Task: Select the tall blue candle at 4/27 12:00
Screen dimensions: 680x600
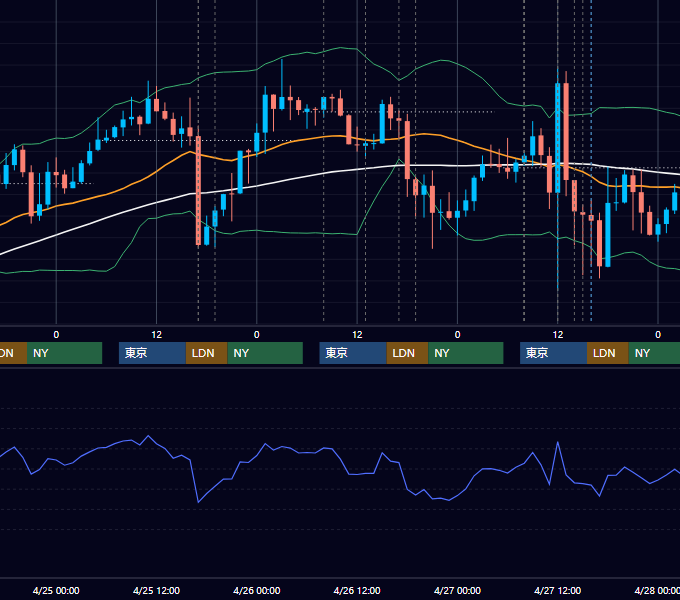Action: [558, 138]
